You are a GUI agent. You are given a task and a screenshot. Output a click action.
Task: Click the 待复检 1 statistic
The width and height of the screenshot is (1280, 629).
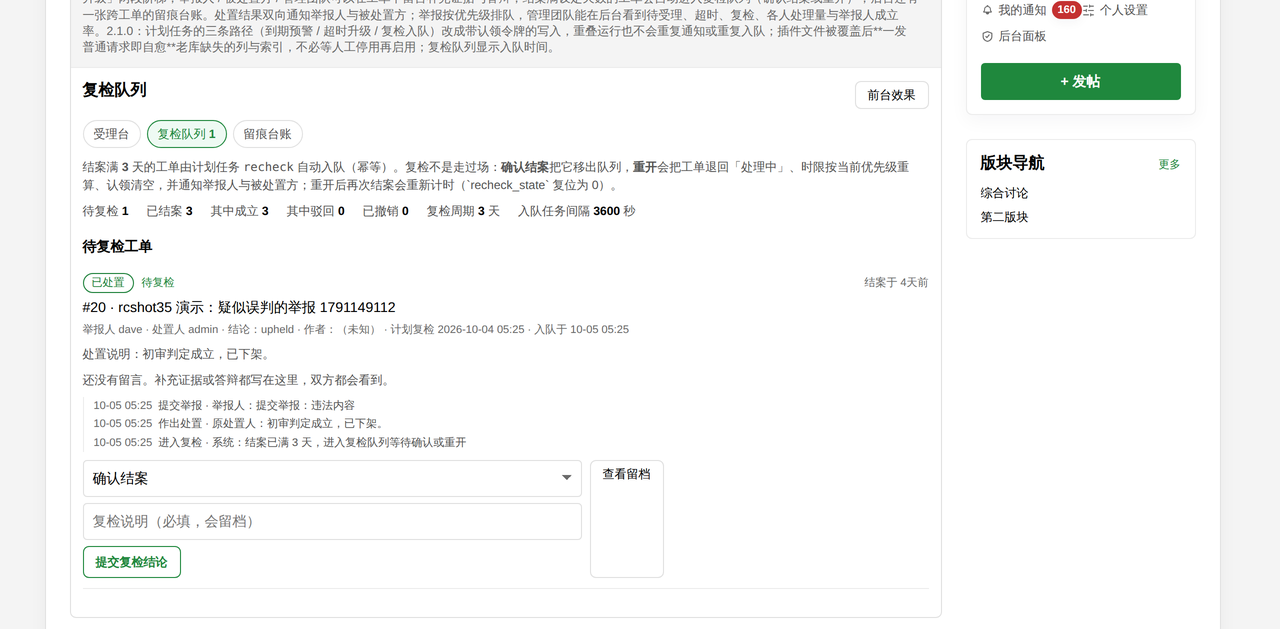pyautogui.click(x=105, y=211)
